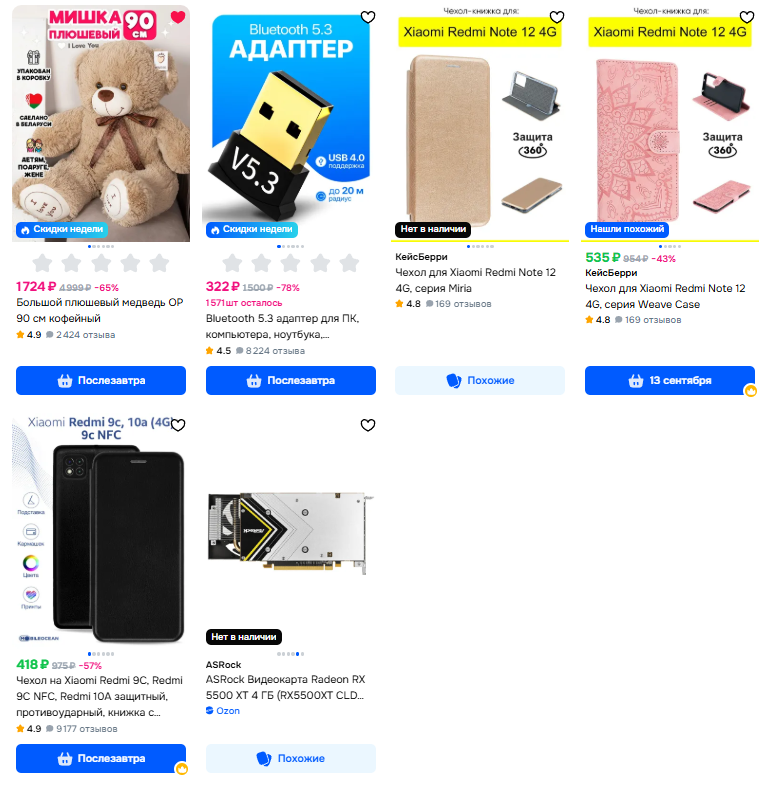Open ASRock Видеокарта Radeon RX 5500 XT link

[x=285, y=687]
